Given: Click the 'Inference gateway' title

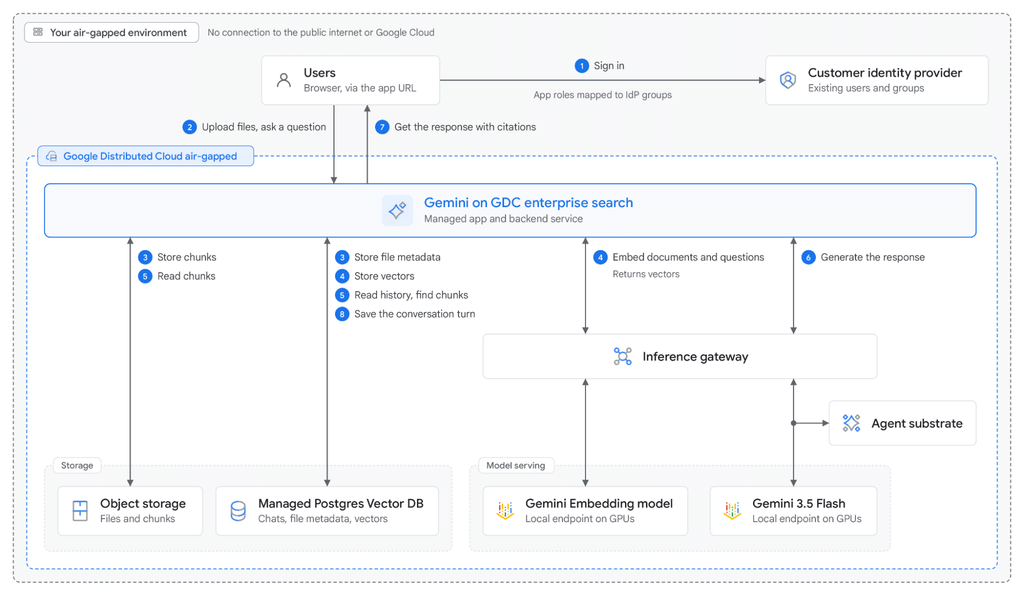Looking at the screenshot, I should 696,357.
